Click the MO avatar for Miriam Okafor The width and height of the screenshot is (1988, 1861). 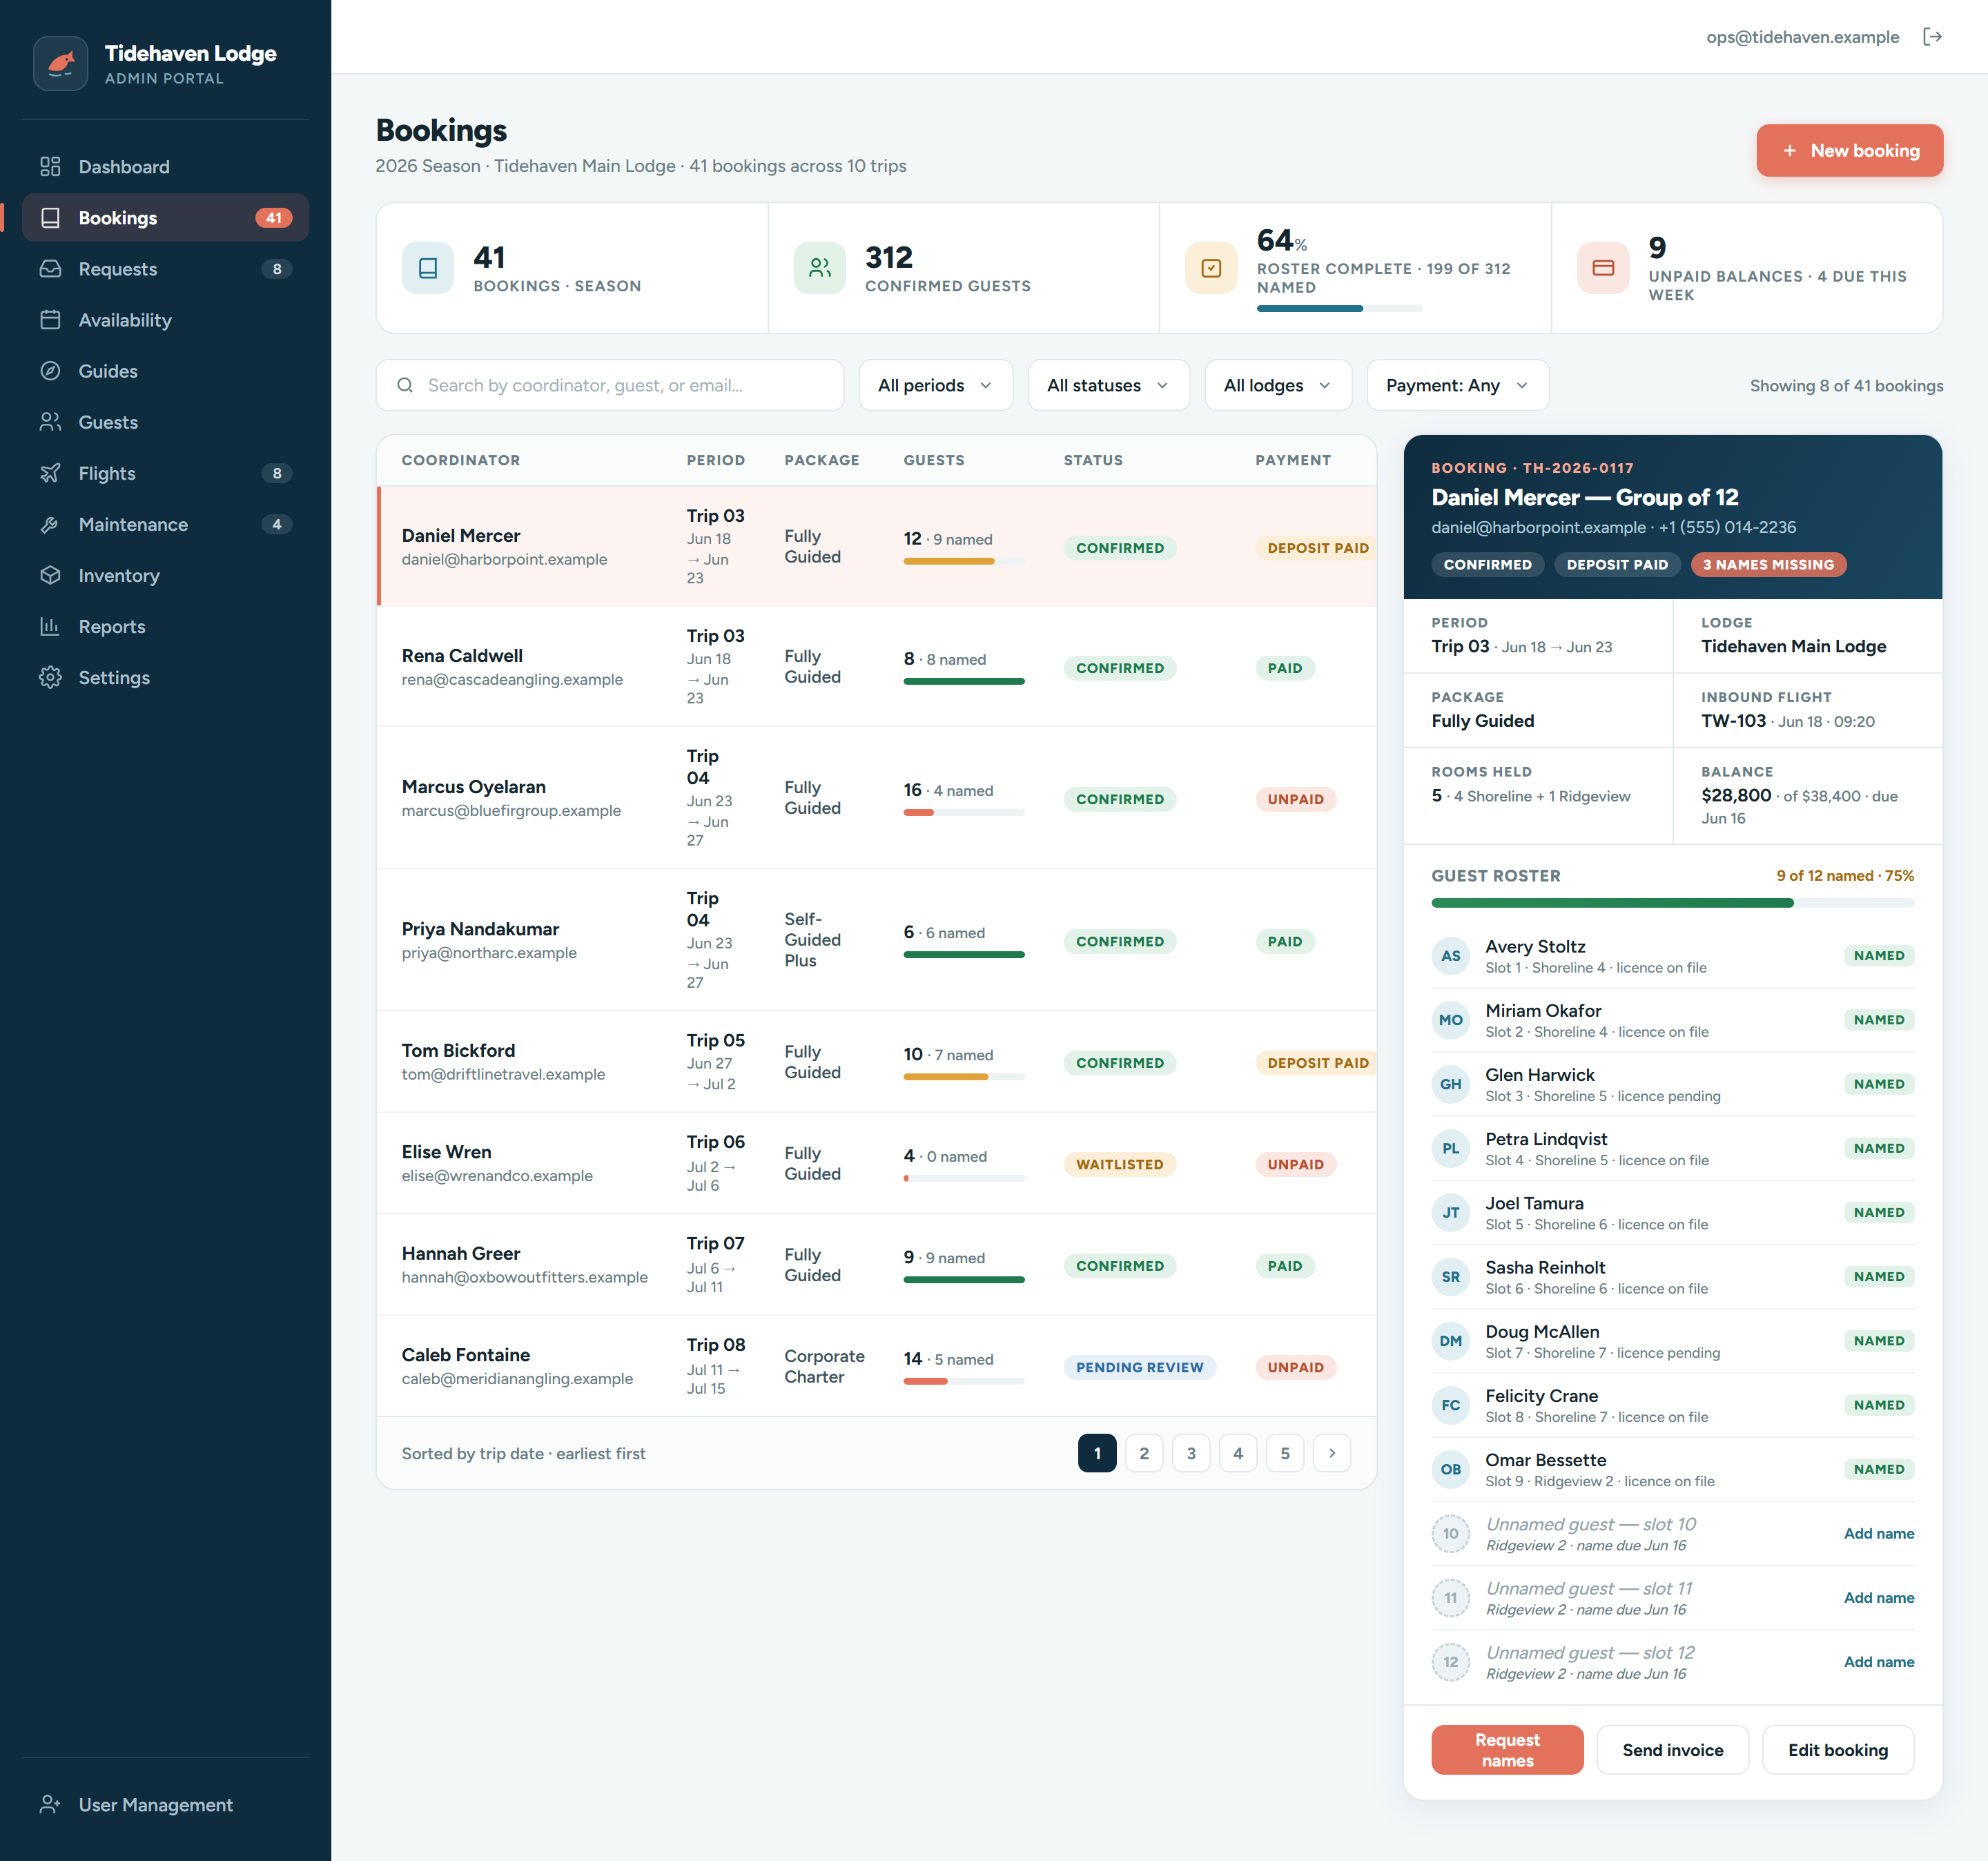point(1450,1020)
